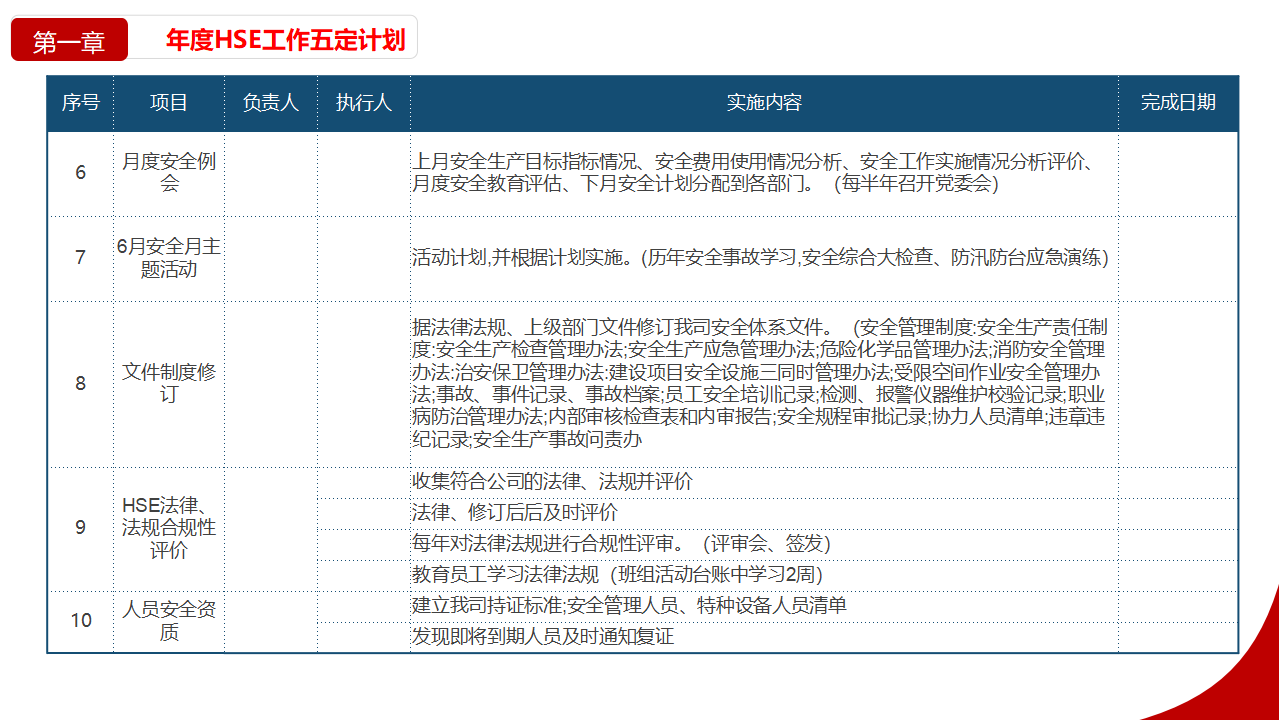Image resolution: width=1279 pixels, height=720 pixels.
Task: Click the line 收集符合公司的法律、法规并评价
Action: tap(552, 482)
